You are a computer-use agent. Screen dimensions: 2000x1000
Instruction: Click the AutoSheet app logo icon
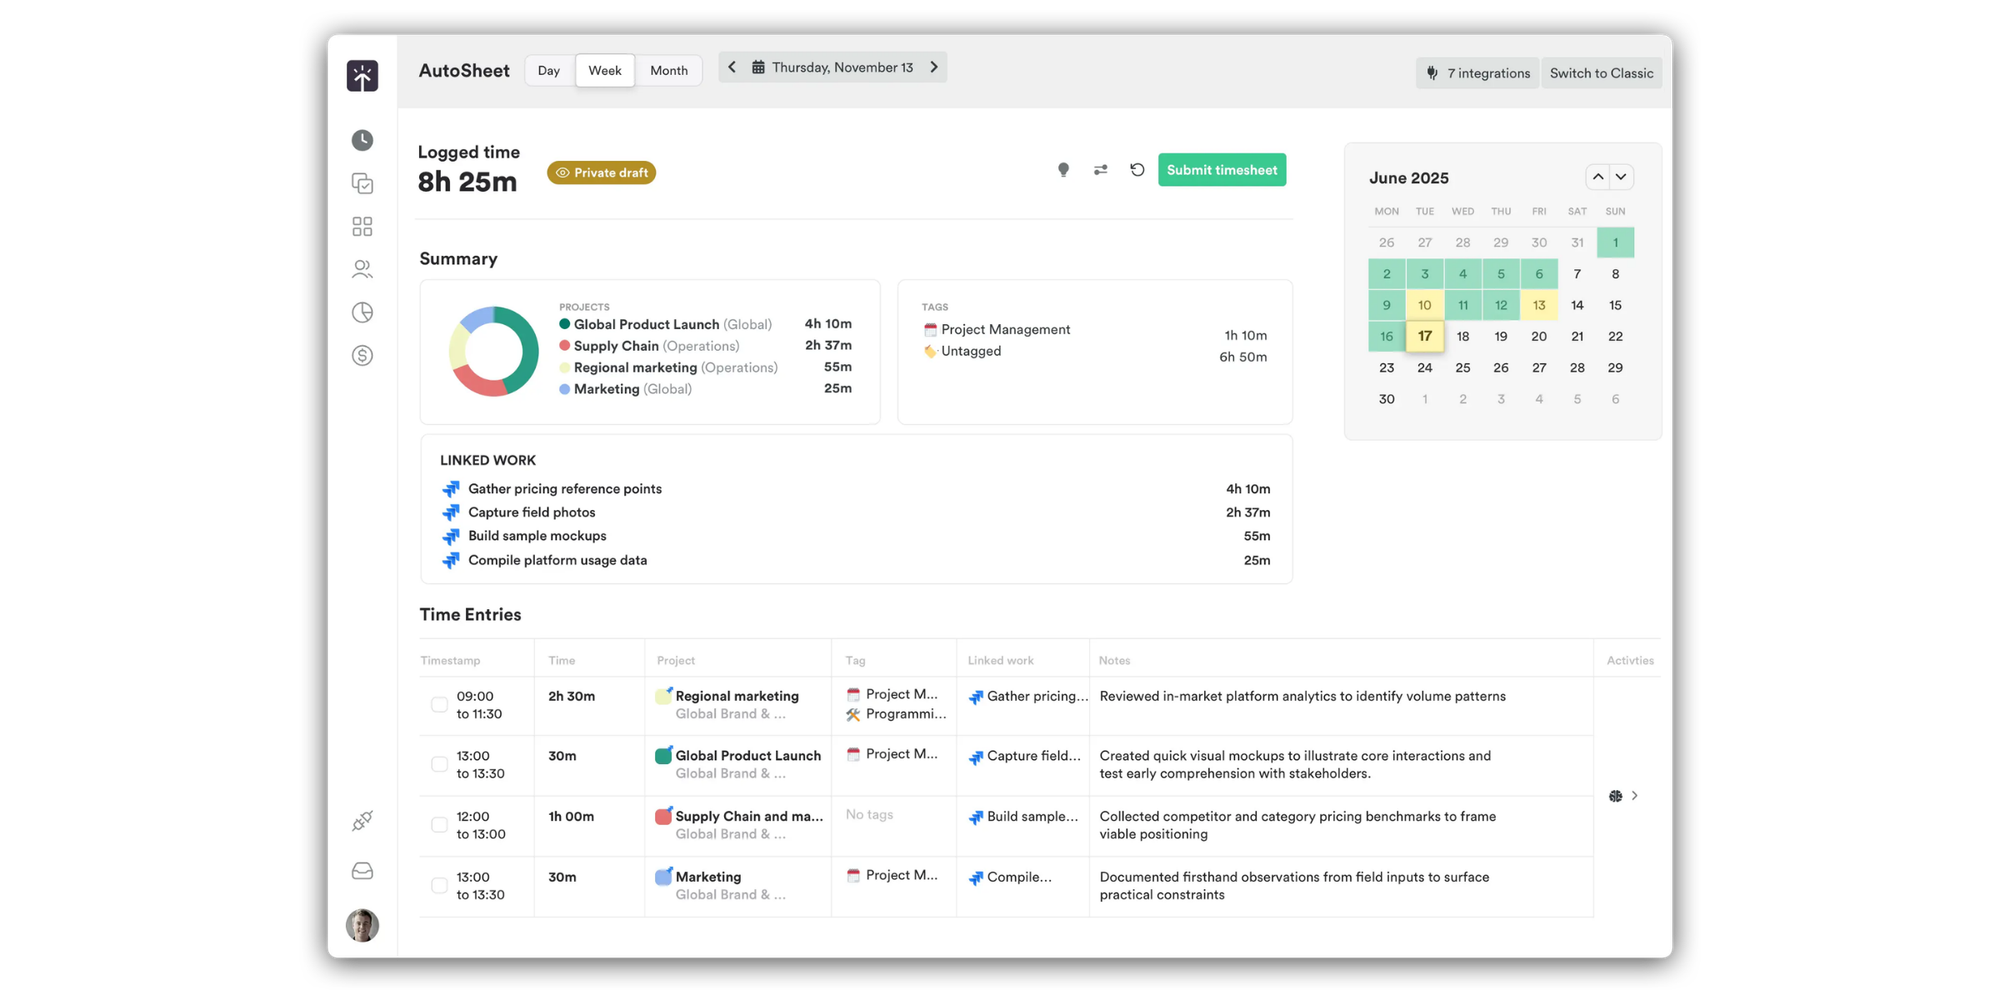point(362,75)
